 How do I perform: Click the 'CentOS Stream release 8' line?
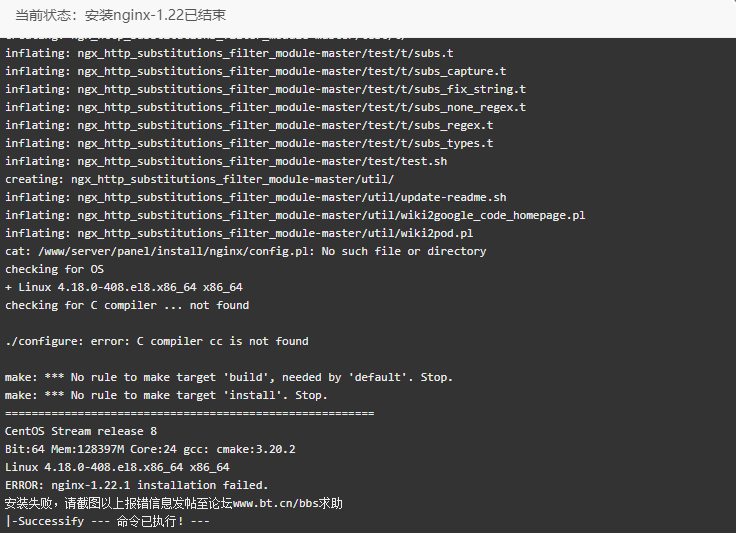click(x=81, y=431)
